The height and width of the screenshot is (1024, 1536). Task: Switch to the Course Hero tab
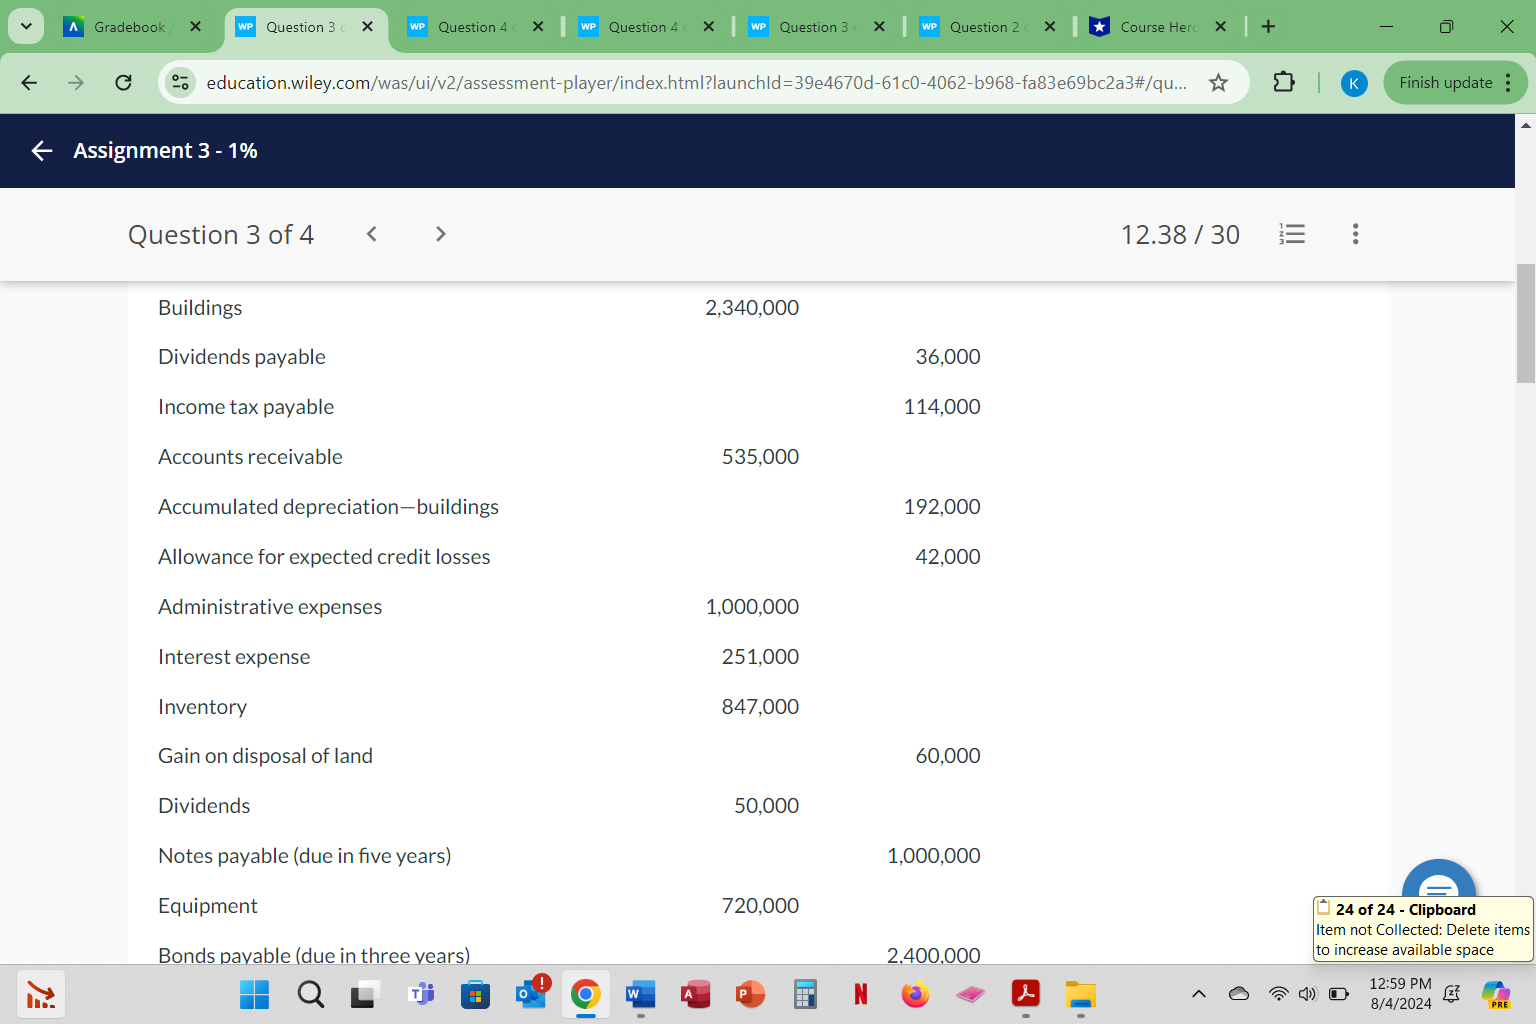(x=1155, y=27)
